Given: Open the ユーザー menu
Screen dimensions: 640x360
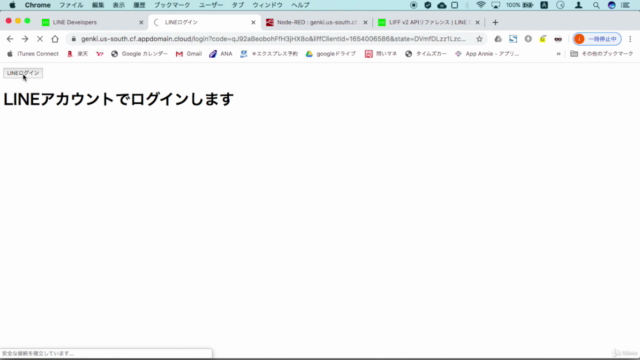Looking at the screenshot, I should click(211, 5).
